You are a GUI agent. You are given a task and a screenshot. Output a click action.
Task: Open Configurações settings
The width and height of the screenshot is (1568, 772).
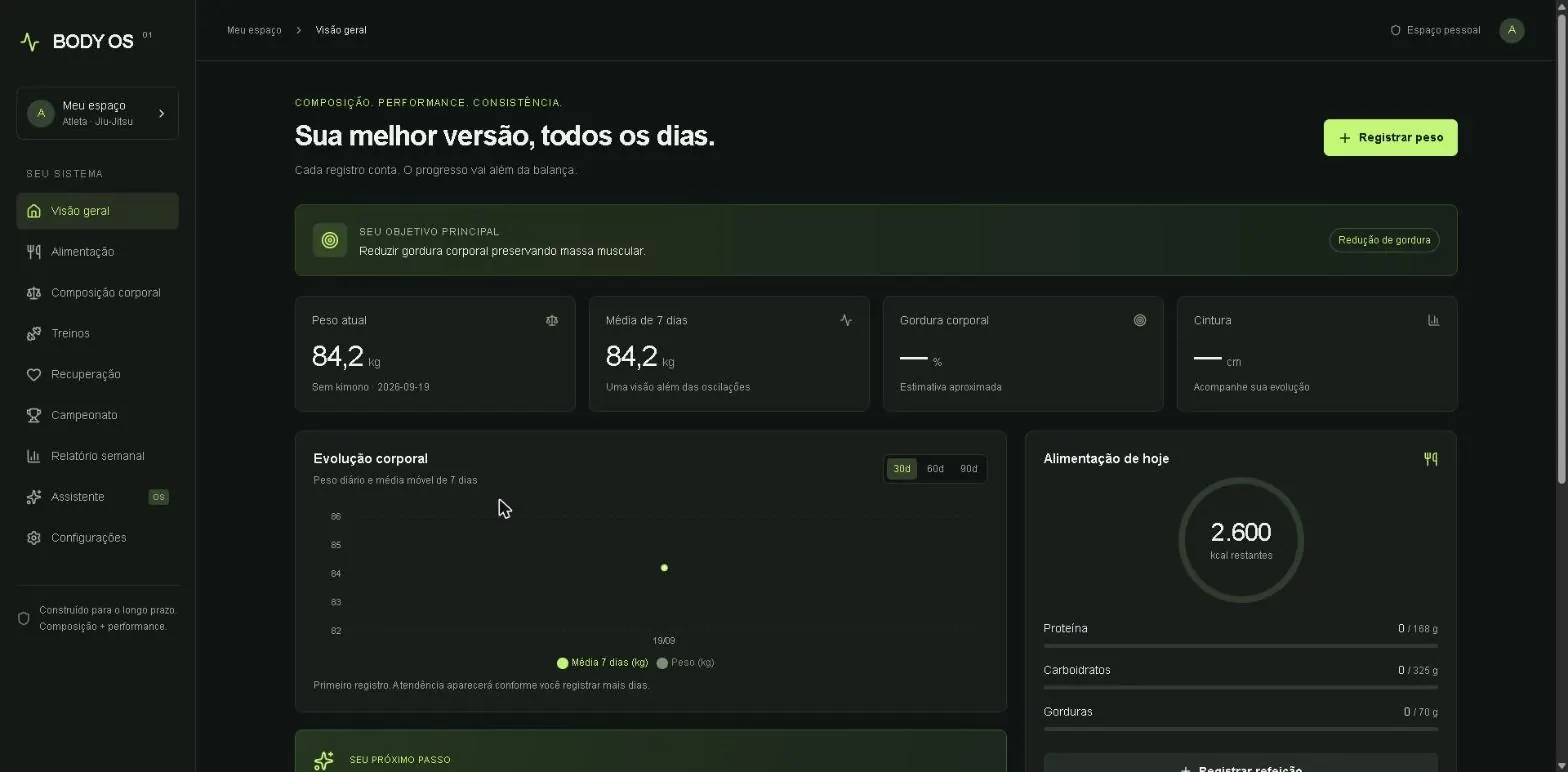98,538
